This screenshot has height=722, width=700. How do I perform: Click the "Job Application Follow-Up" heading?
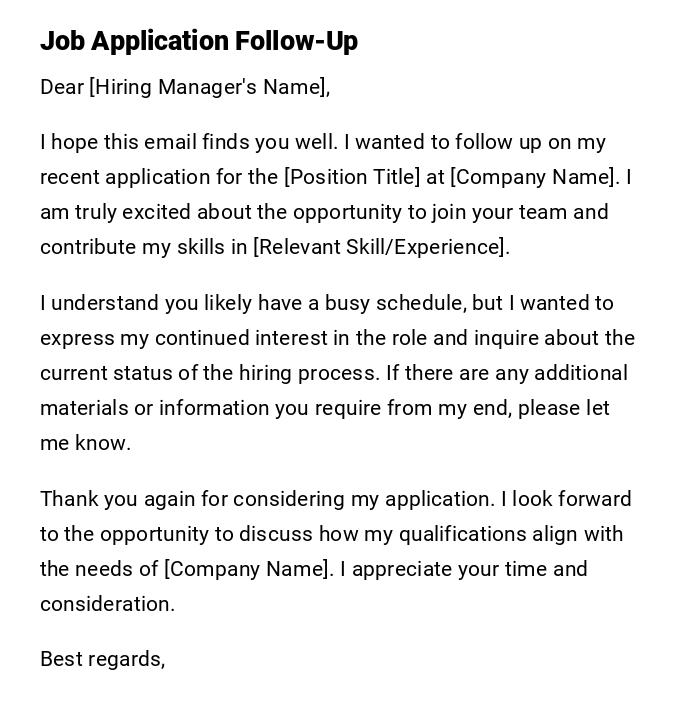(x=199, y=41)
